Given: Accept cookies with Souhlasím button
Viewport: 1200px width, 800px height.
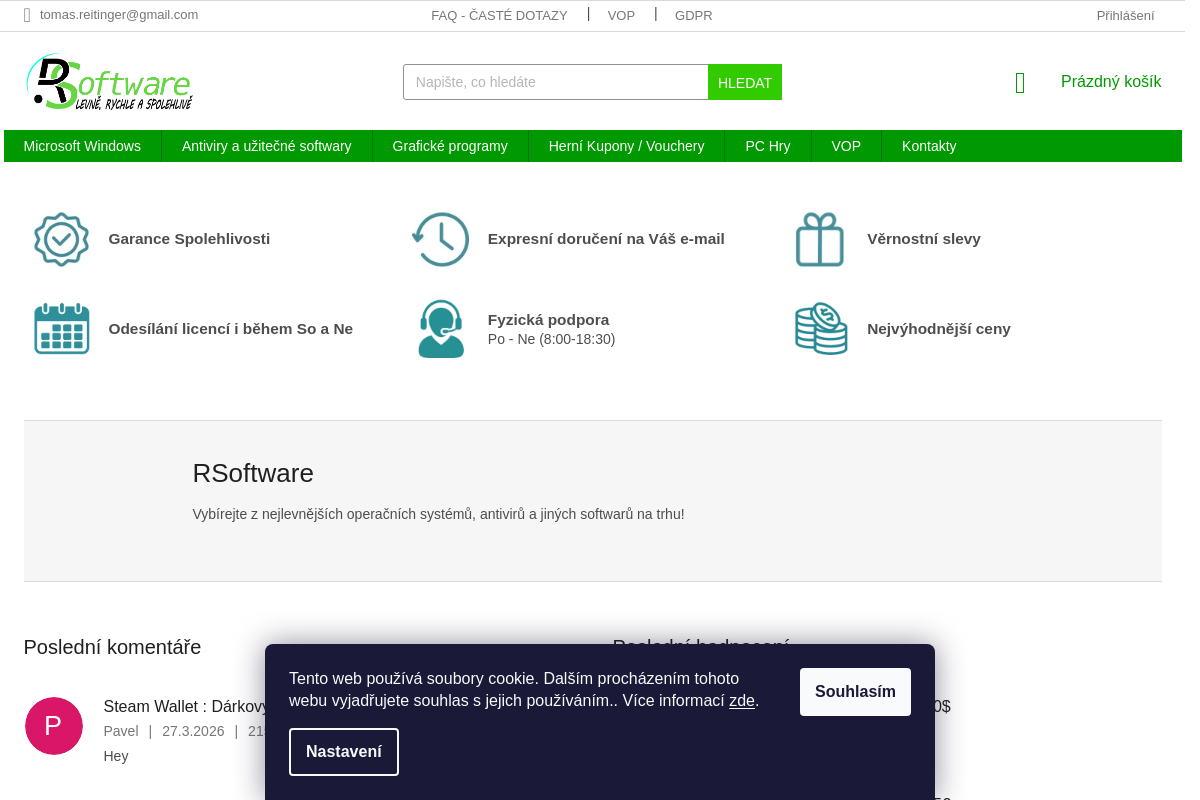Looking at the screenshot, I should coord(855,691).
